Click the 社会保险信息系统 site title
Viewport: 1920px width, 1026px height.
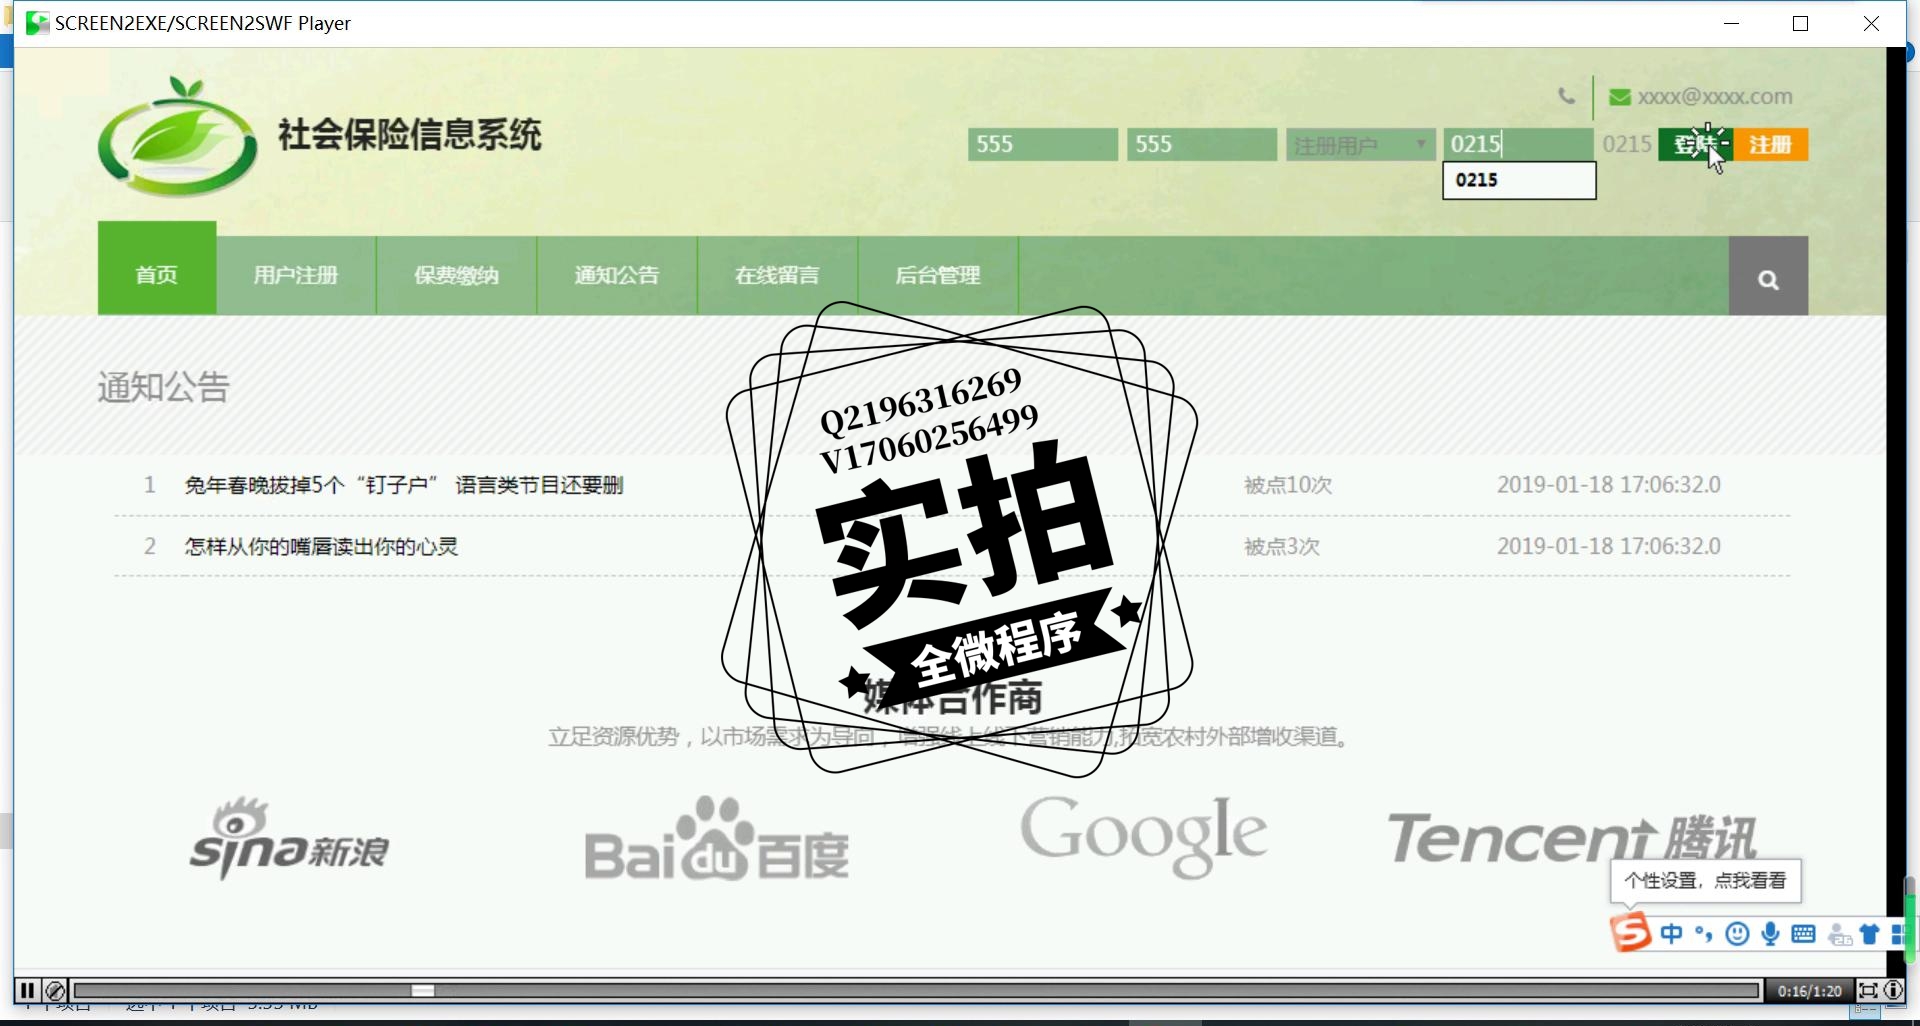(x=410, y=134)
